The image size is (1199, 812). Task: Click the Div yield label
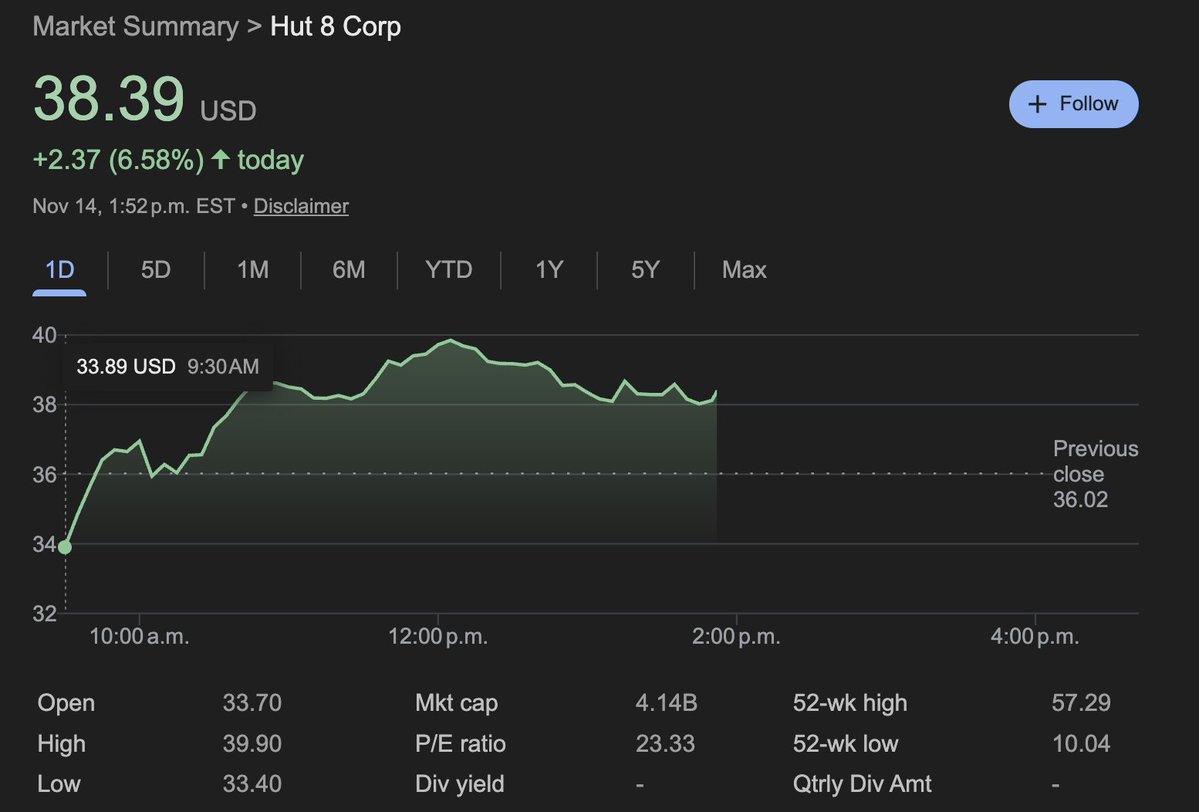click(460, 784)
